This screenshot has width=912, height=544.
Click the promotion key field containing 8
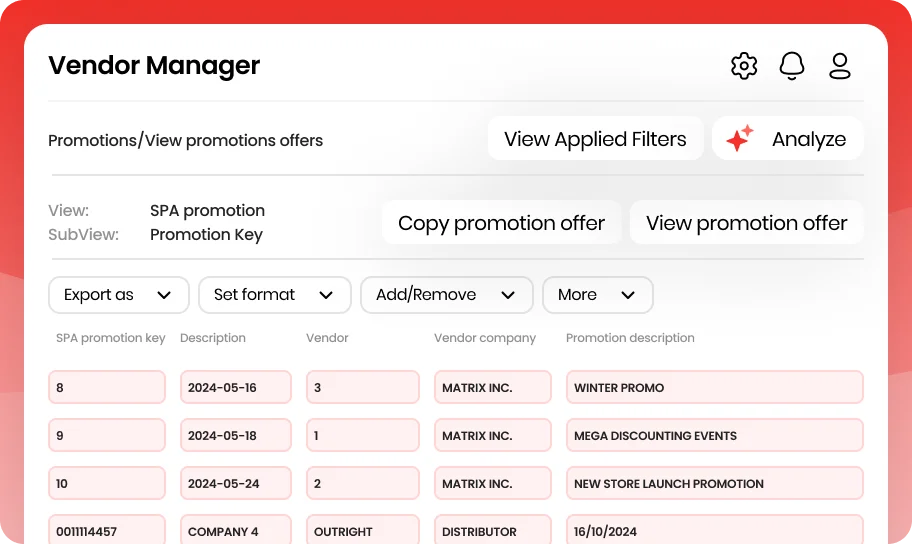(x=107, y=387)
